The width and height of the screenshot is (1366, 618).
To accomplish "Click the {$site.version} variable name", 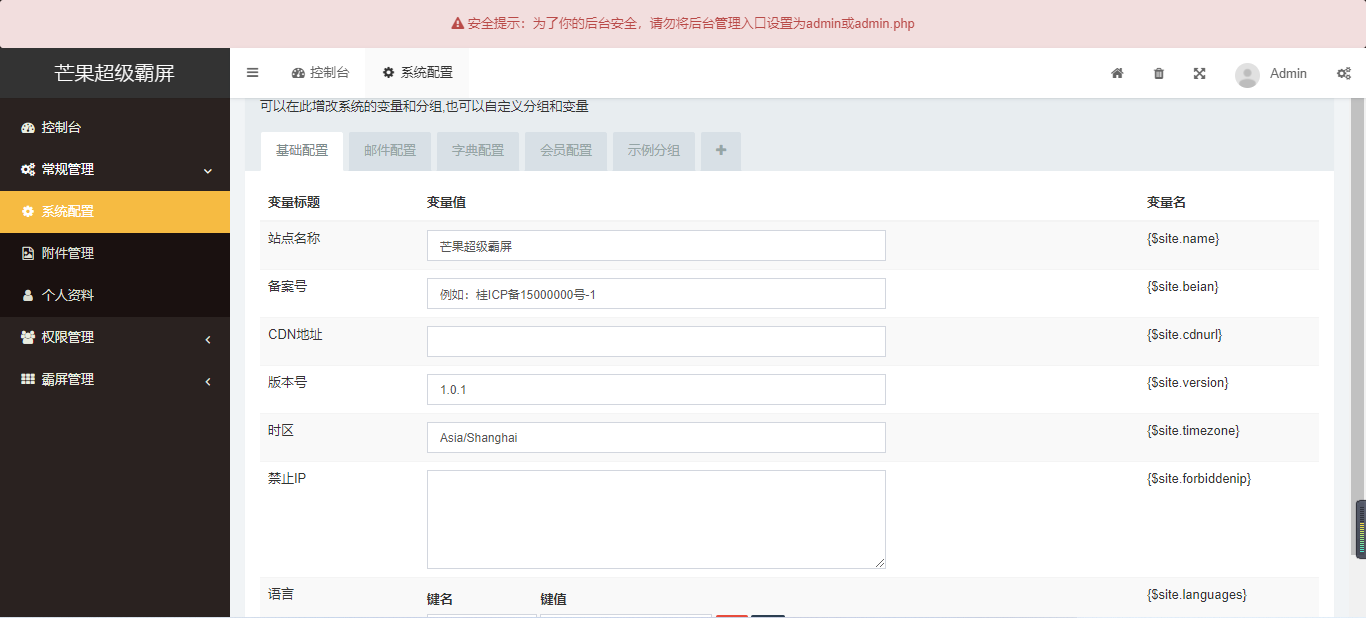I will point(1188,383).
